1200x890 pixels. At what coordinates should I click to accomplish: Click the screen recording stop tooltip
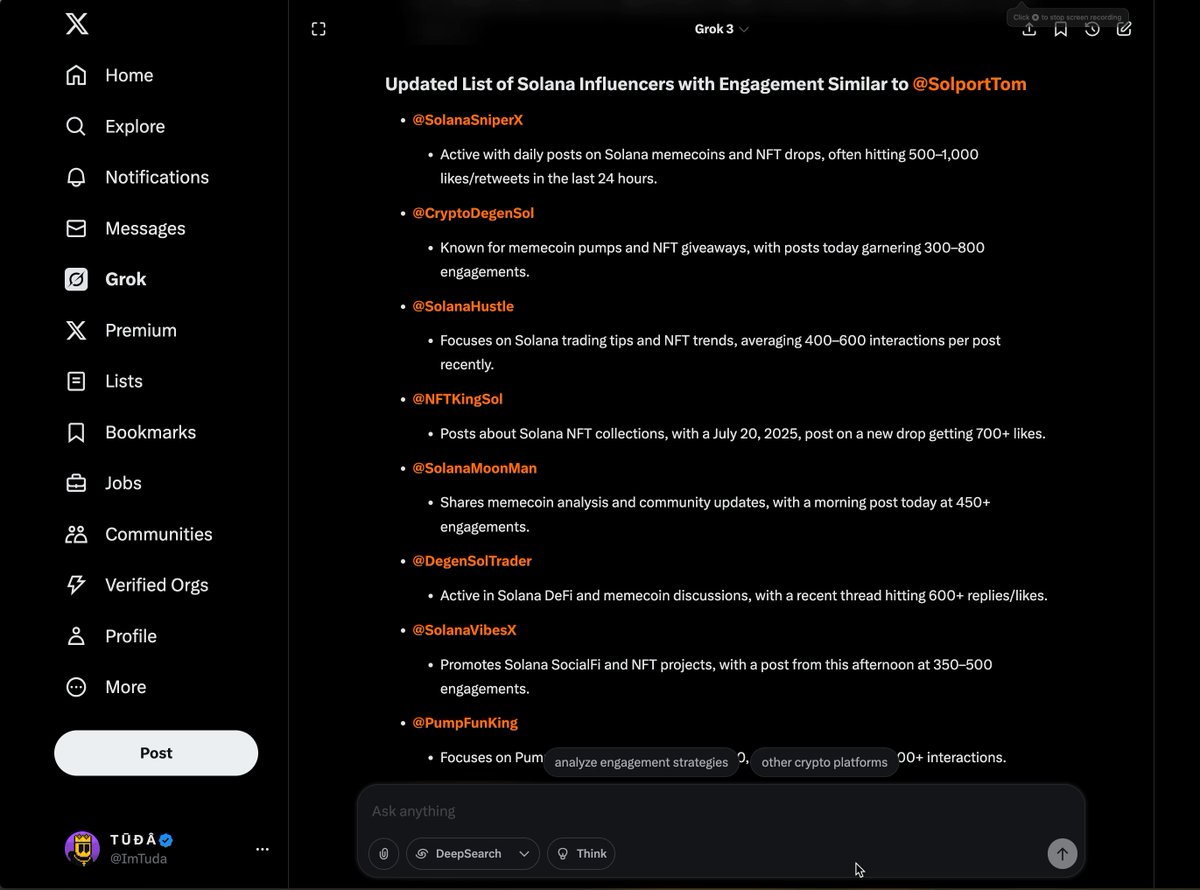pyautogui.click(x=1067, y=17)
